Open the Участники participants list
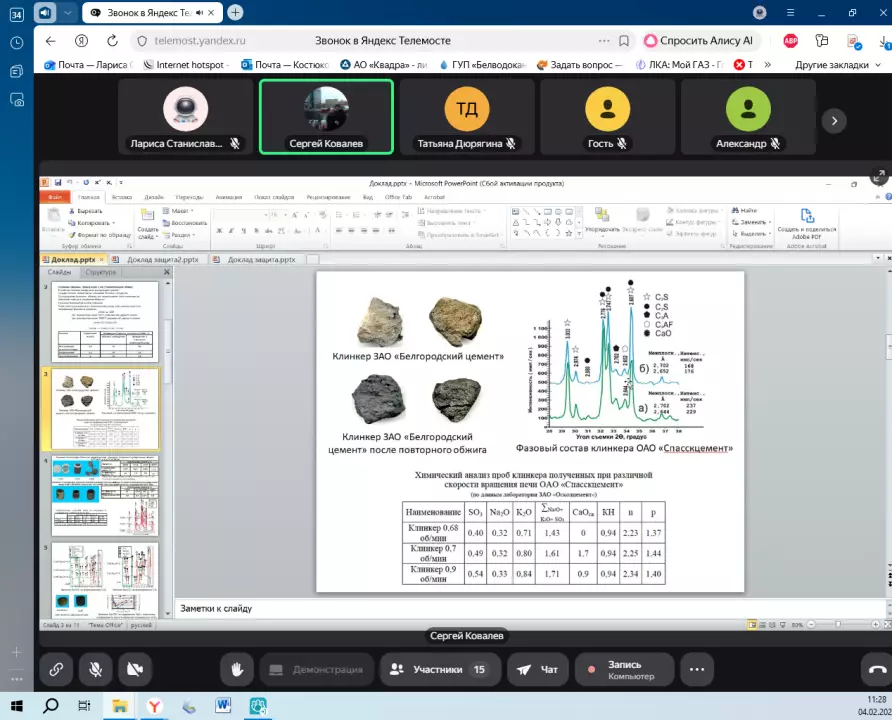Viewport: 892px width, 720px height. [438, 669]
